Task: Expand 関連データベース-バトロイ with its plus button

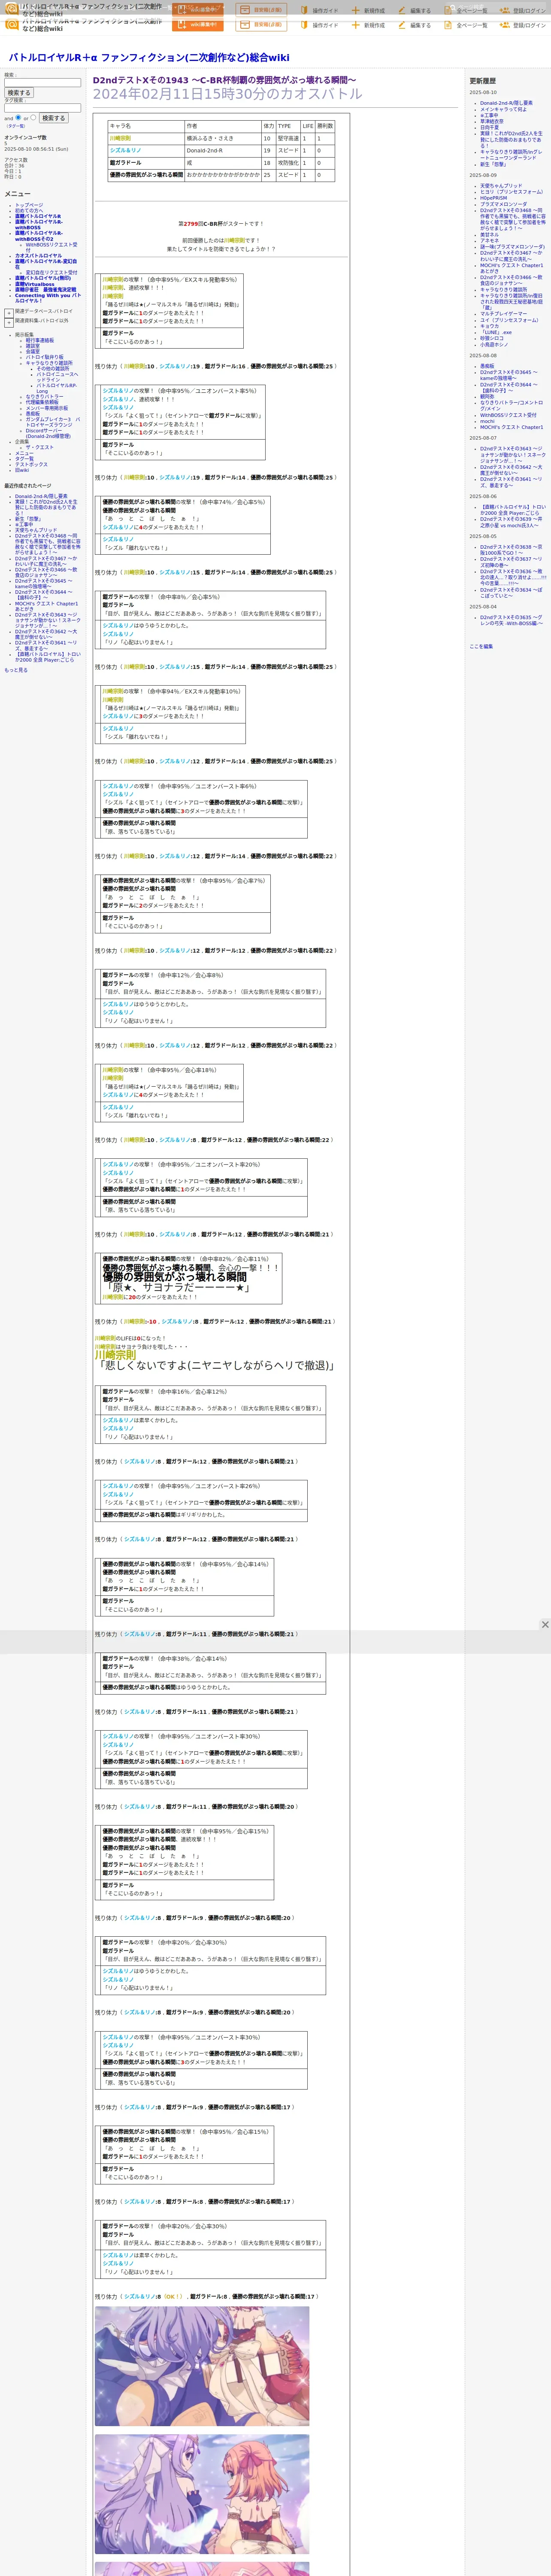Action: click(x=9, y=312)
